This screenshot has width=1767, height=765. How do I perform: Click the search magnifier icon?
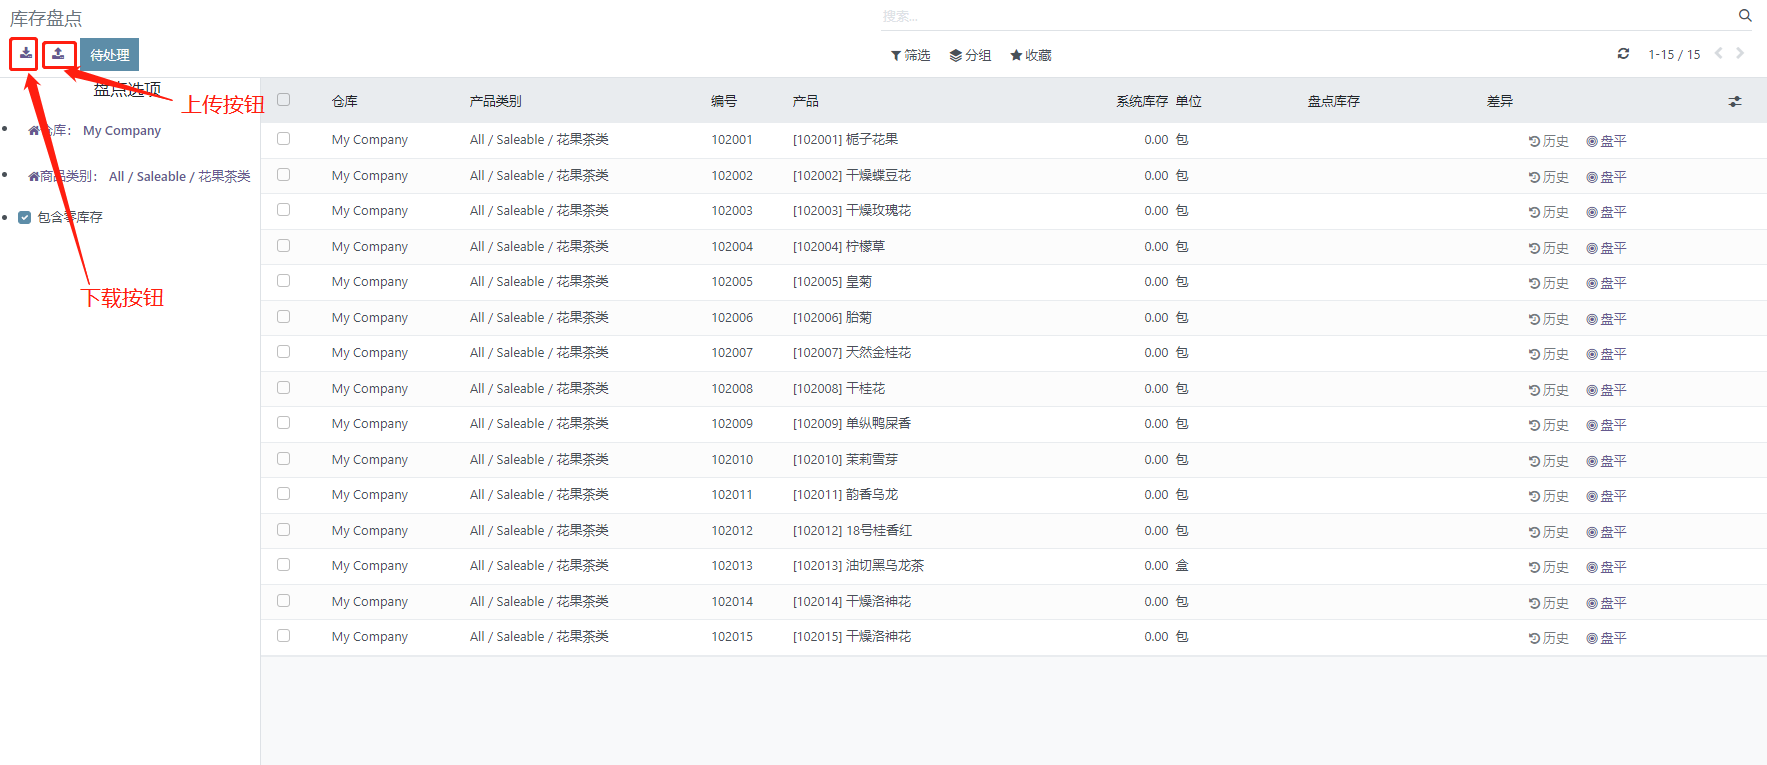pyautogui.click(x=1745, y=16)
